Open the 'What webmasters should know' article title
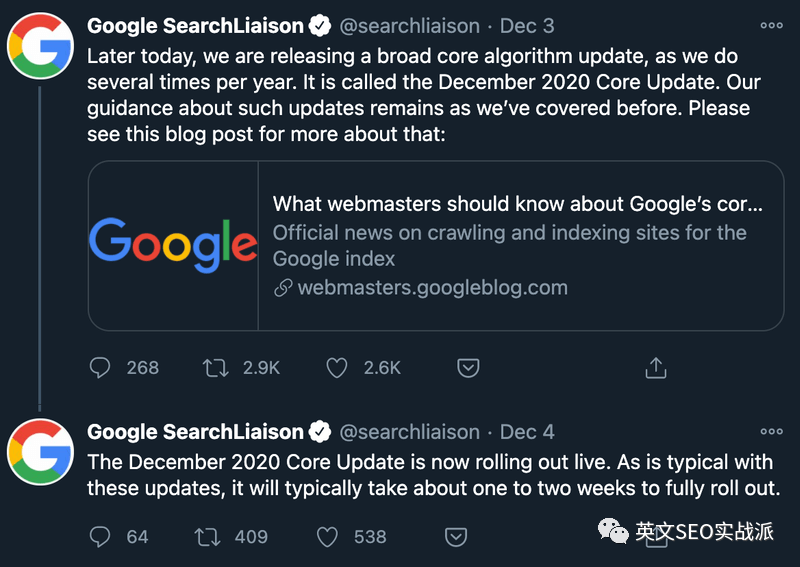 [x=517, y=204]
